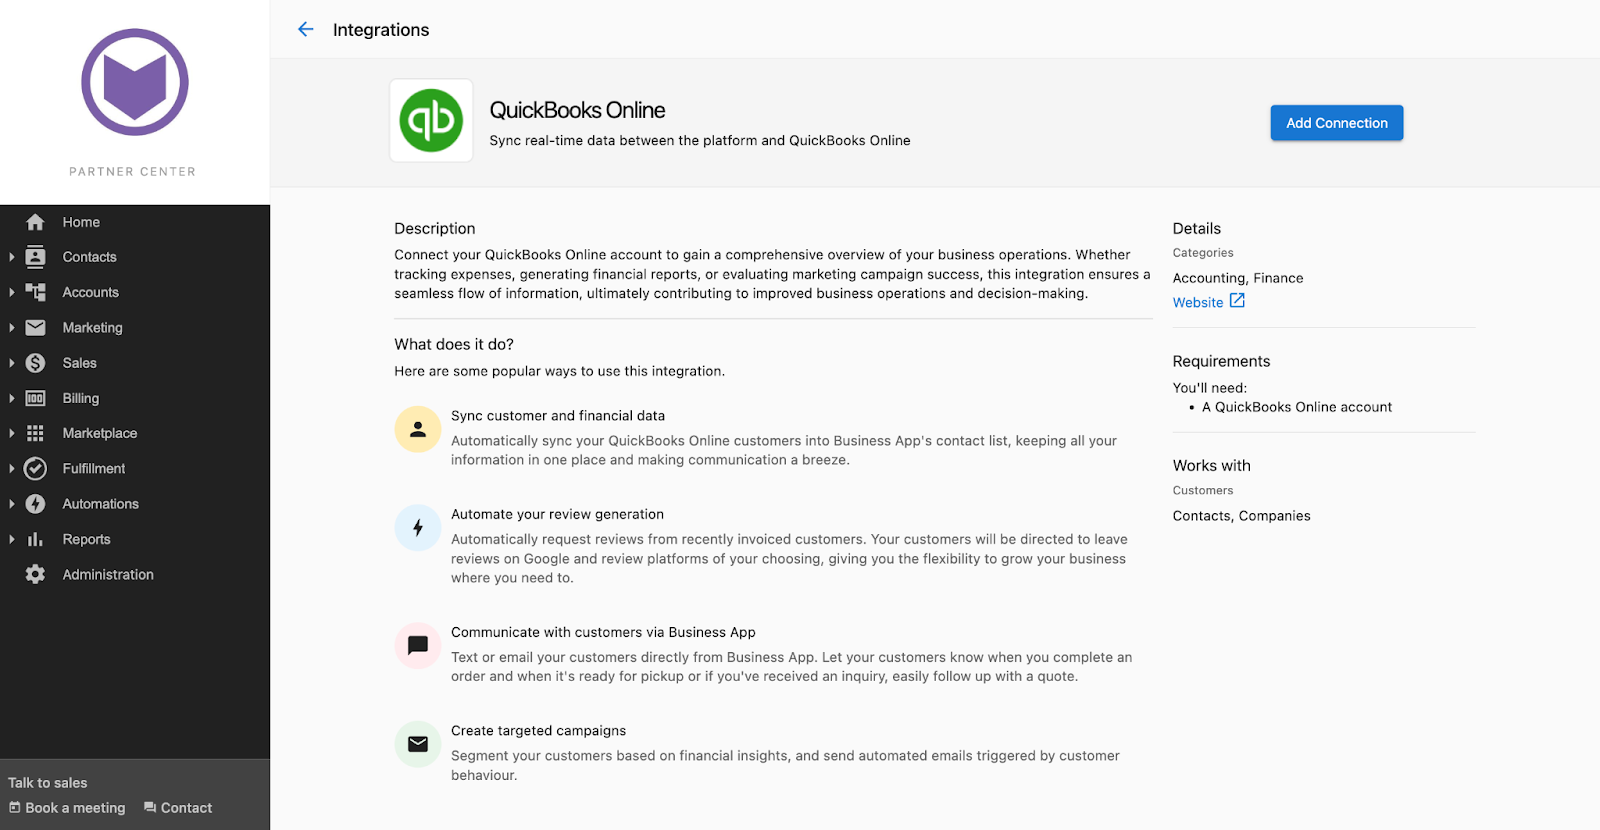Click the QuickBooks Online heading

tap(577, 110)
